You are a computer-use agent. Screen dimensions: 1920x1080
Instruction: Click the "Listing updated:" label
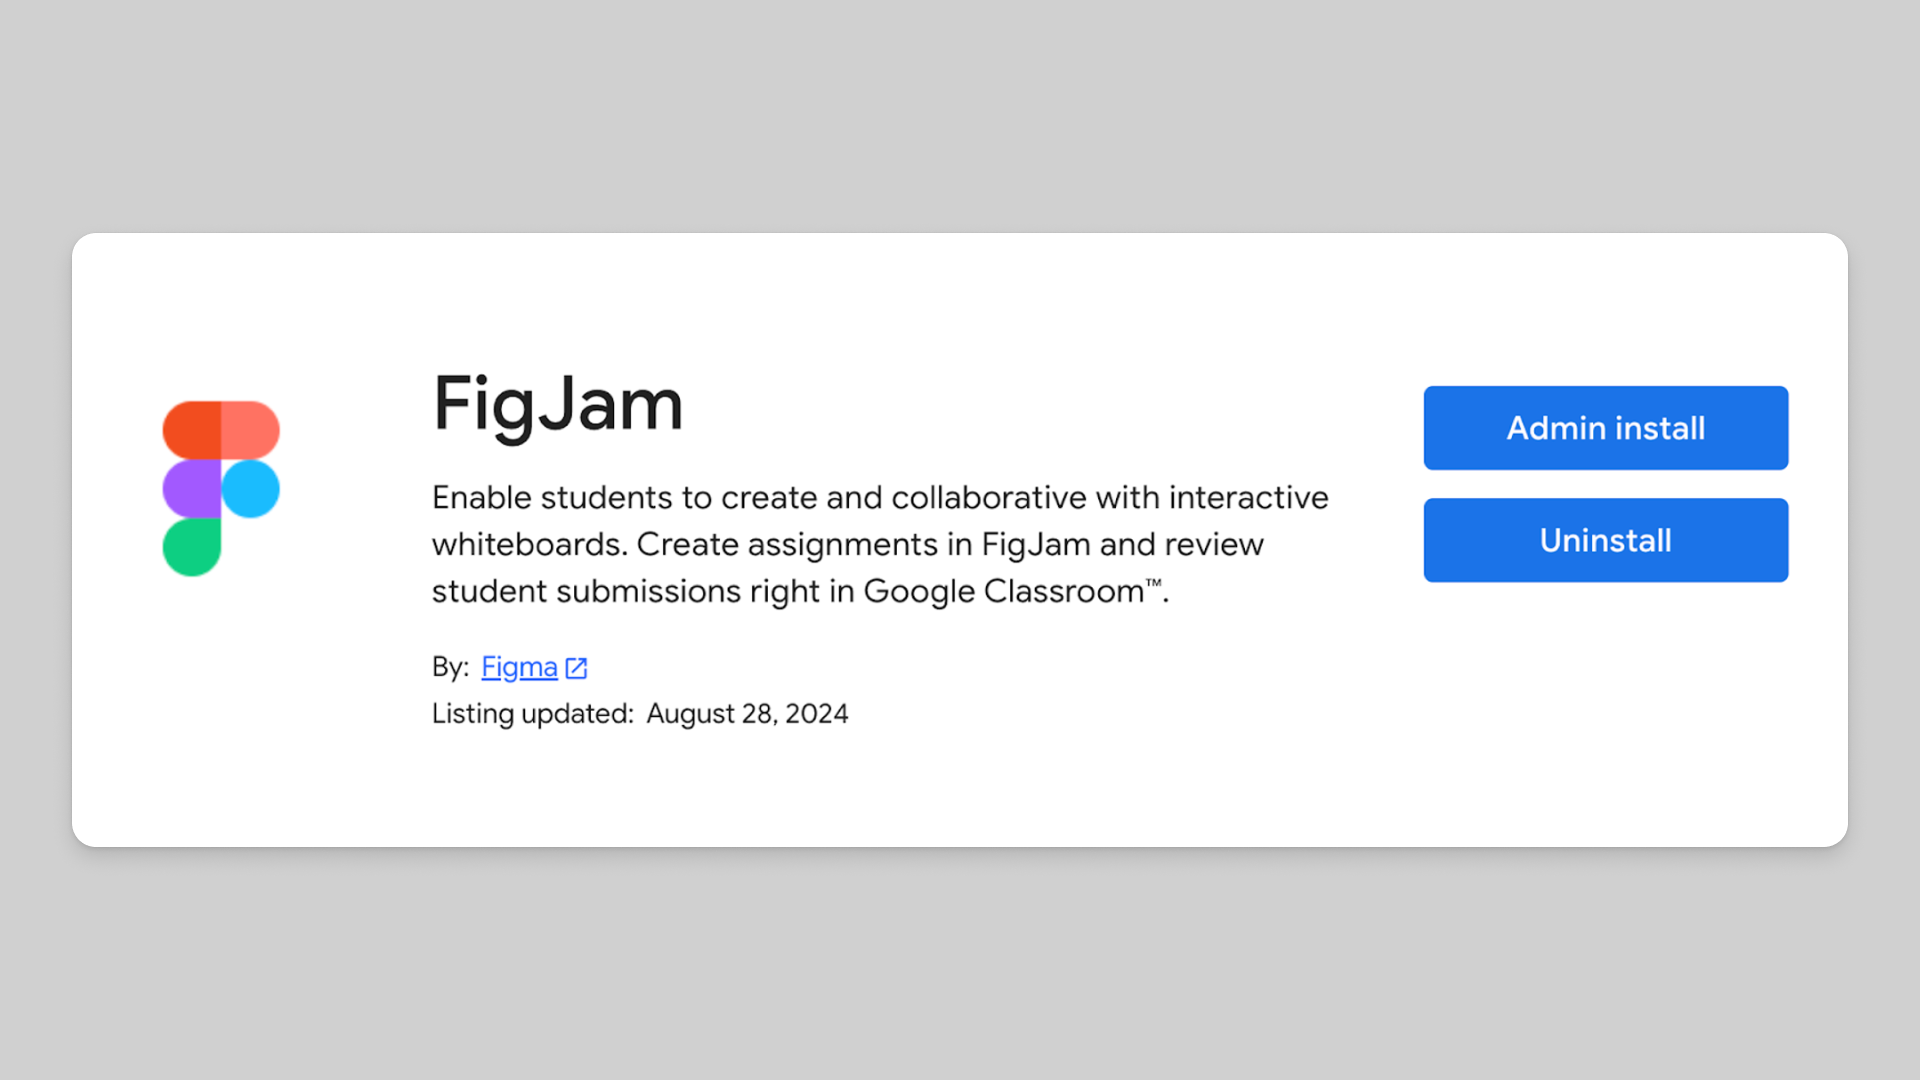point(532,714)
